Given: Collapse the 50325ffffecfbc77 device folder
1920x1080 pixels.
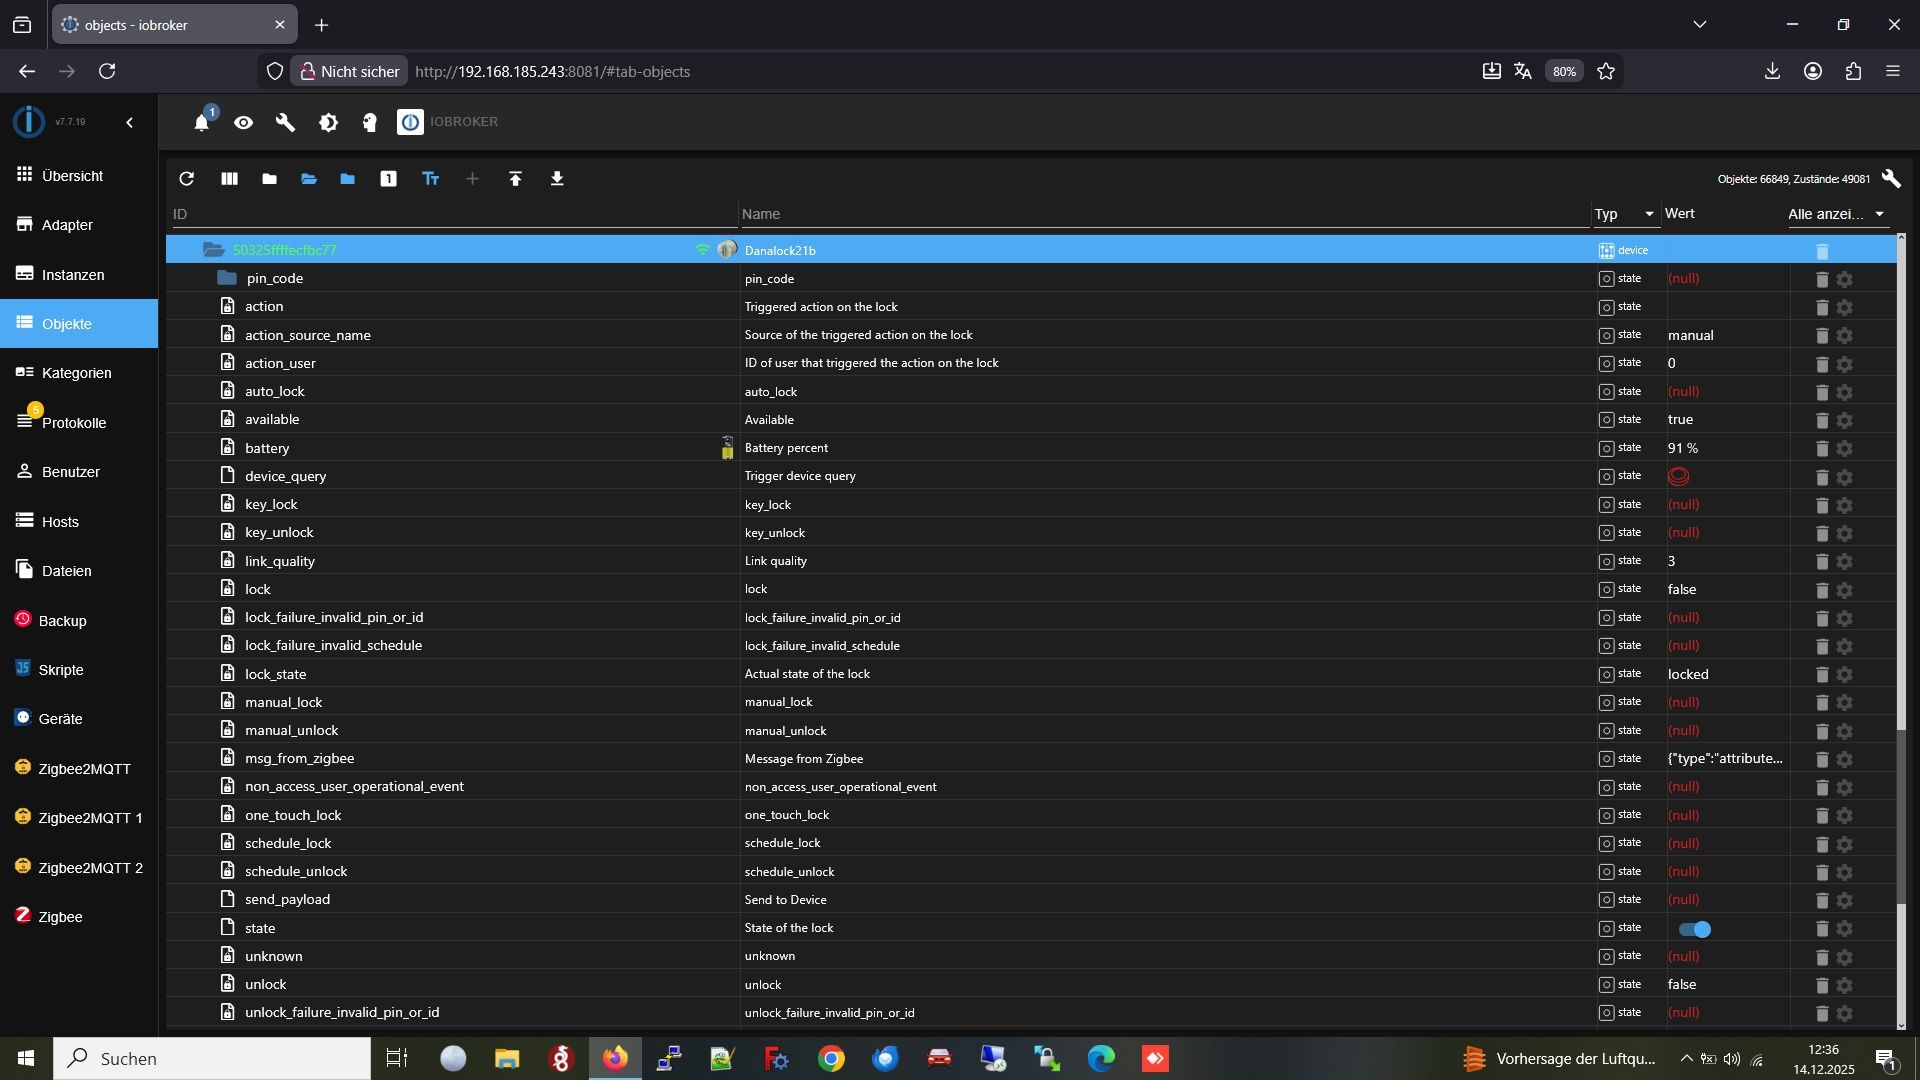Looking at the screenshot, I should [x=213, y=250].
